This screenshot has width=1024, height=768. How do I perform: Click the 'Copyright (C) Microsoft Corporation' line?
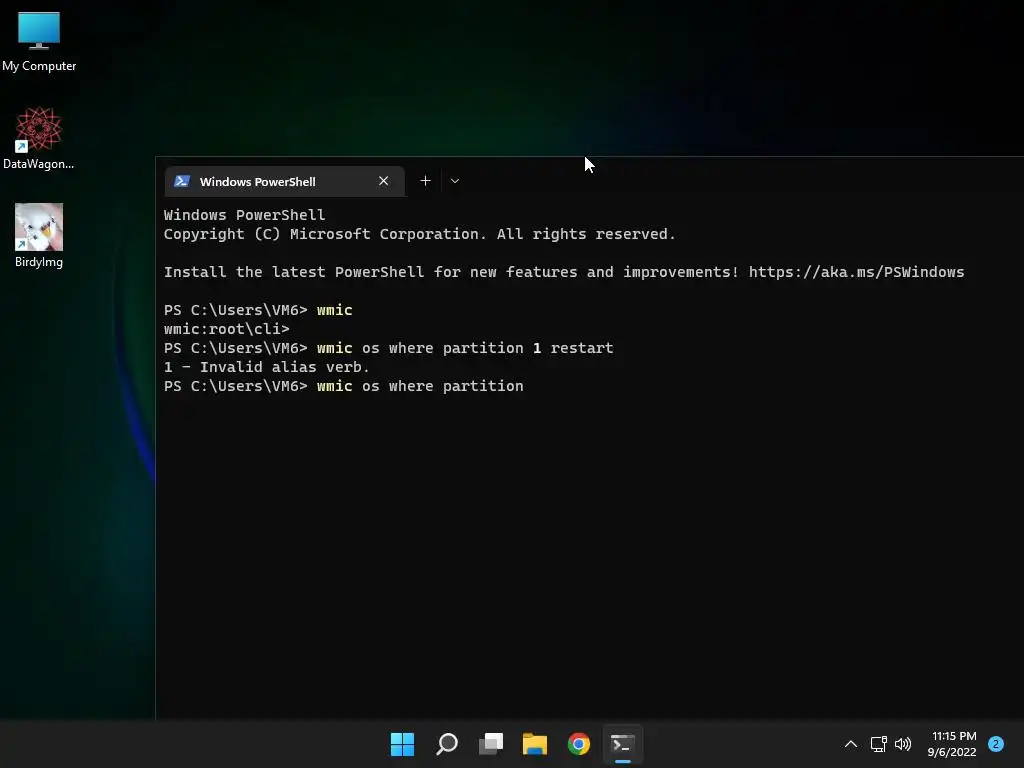point(419,234)
